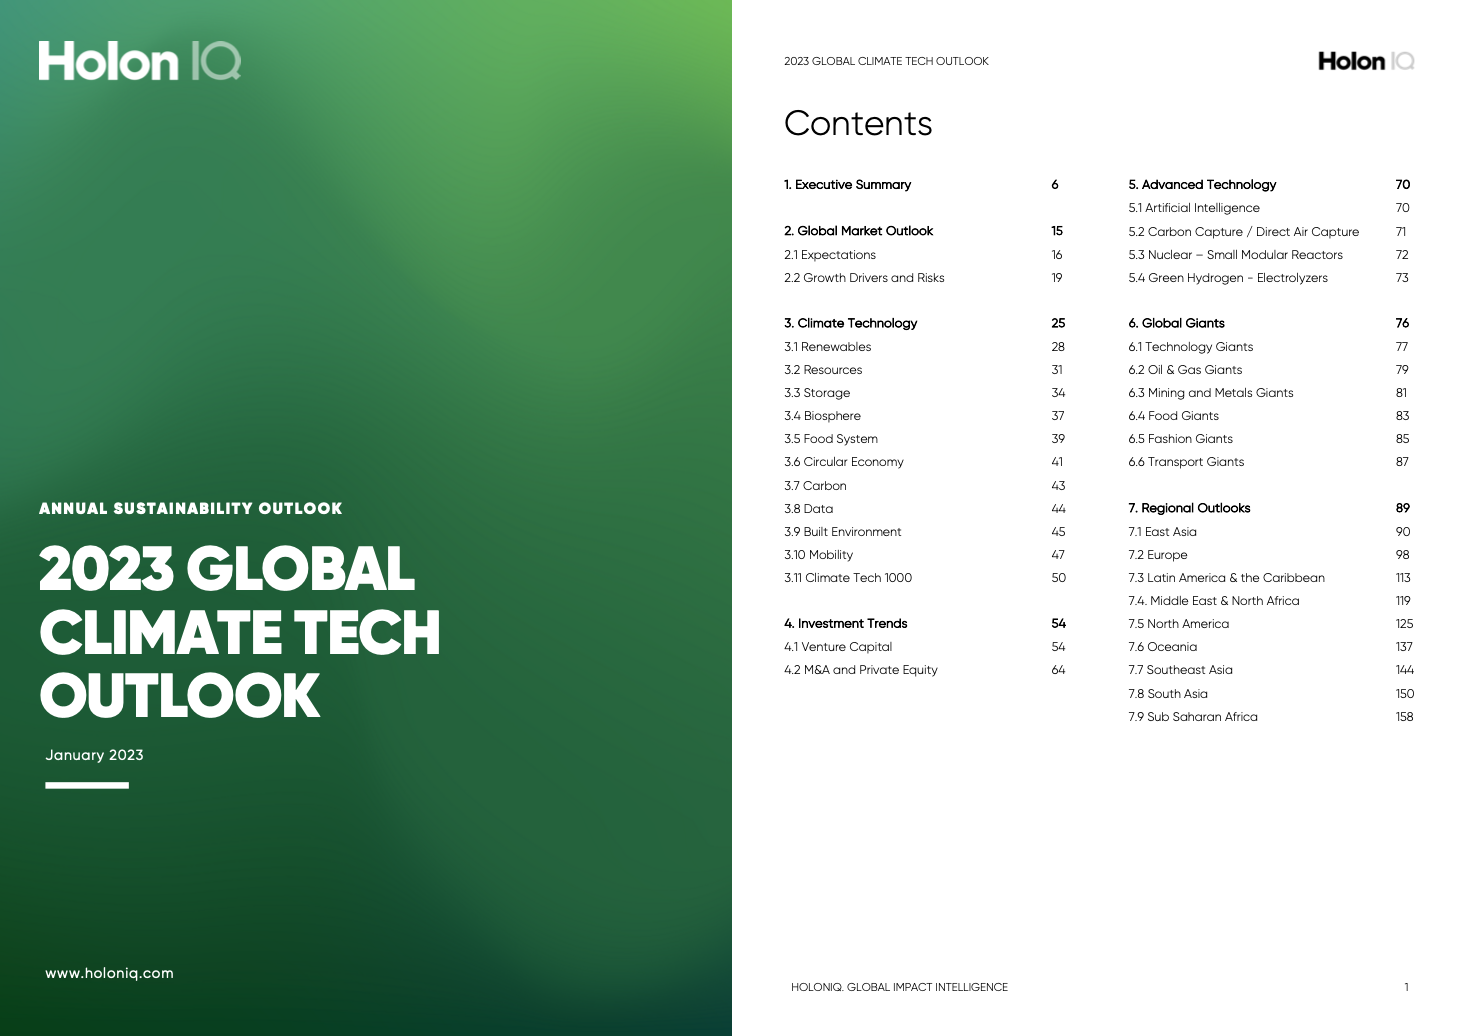This screenshot has width=1464, height=1036.
Task: Open the Global Giants chapter heading
Action: click(1176, 322)
